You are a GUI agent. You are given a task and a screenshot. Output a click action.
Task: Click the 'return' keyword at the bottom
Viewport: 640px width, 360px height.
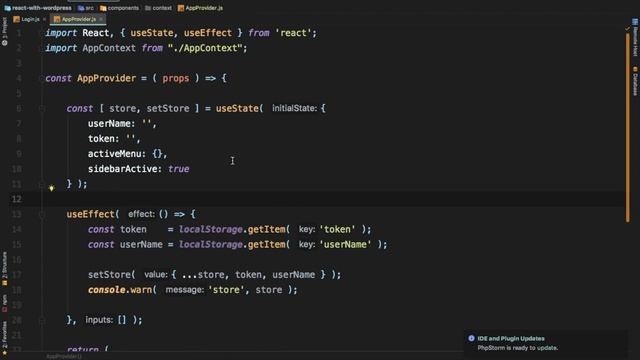82,349
